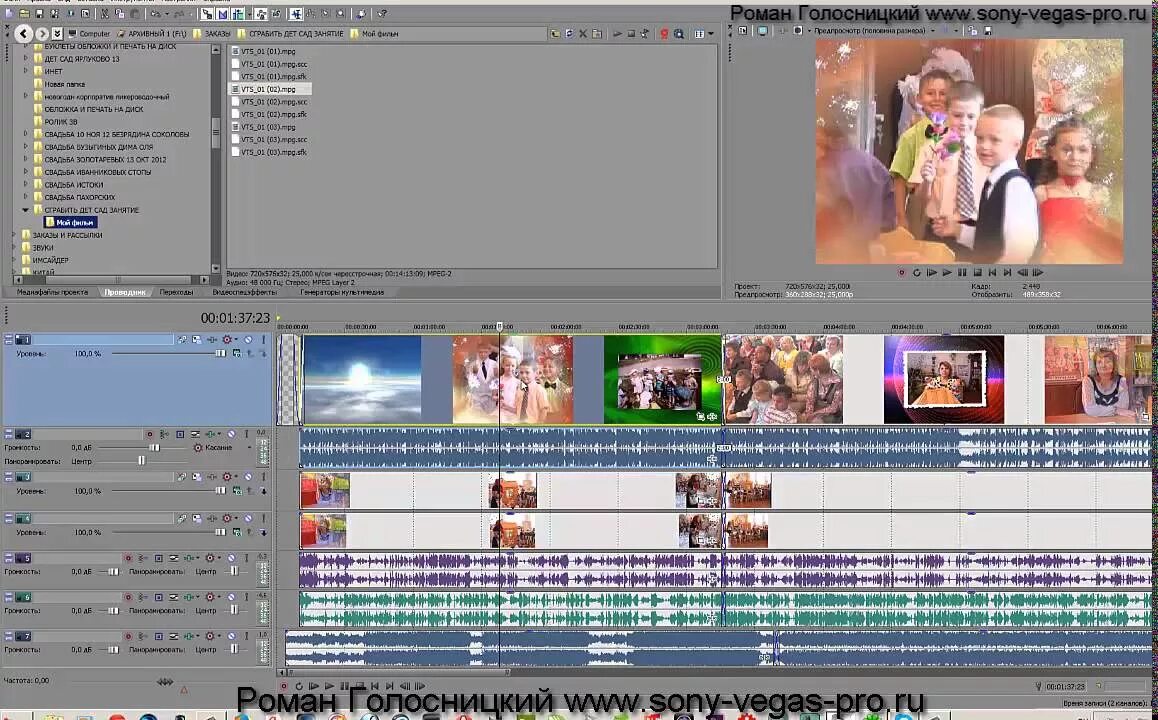Image resolution: width=1158 pixels, height=720 pixels.
Task: Expand the ЗАКАЗЫ И РАССЫЛКИ folder
Action: pos(13,235)
